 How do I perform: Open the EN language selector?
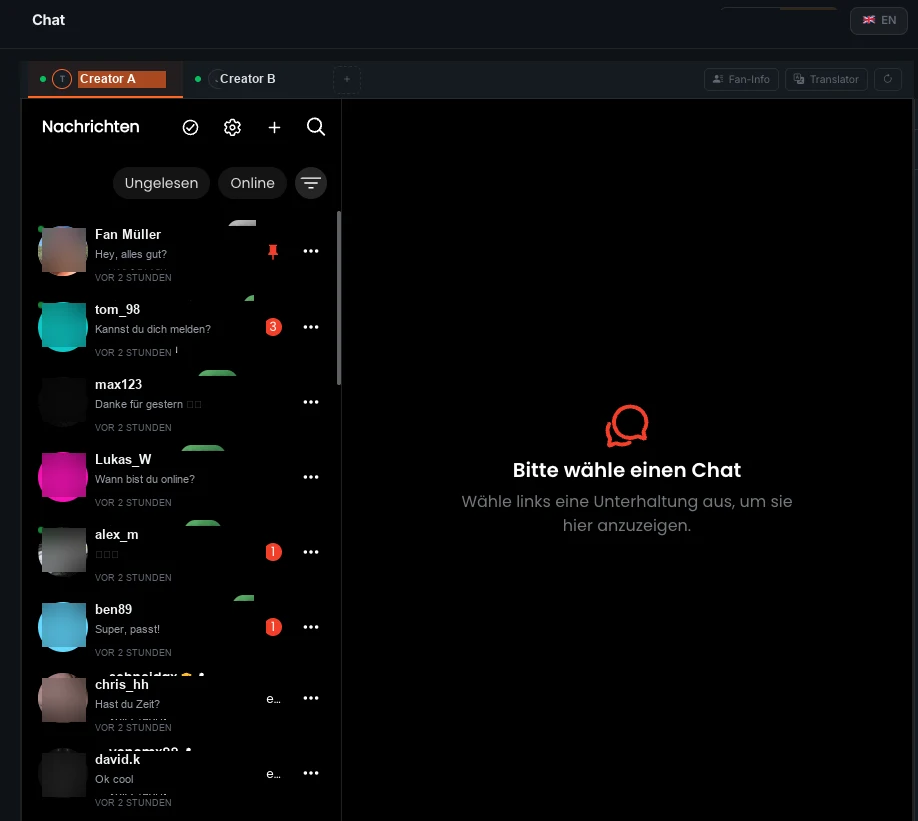878,20
